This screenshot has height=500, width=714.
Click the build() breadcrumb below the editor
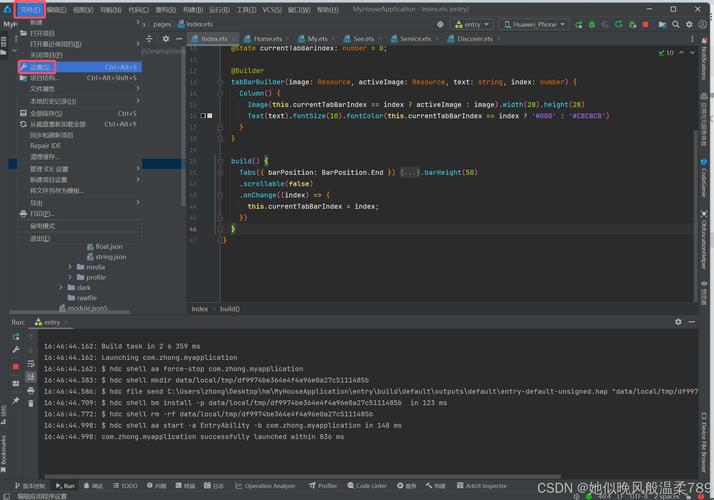230,309
